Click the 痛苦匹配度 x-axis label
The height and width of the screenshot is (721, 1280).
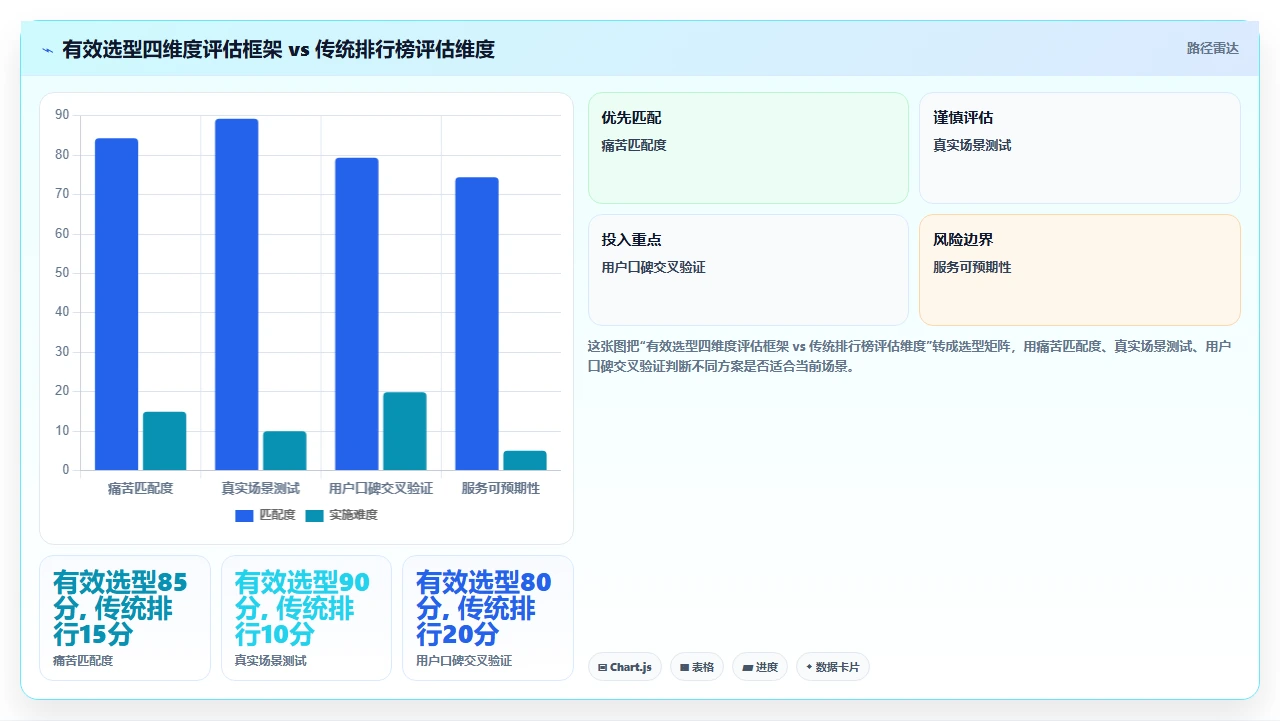click(x=140, y=488)
